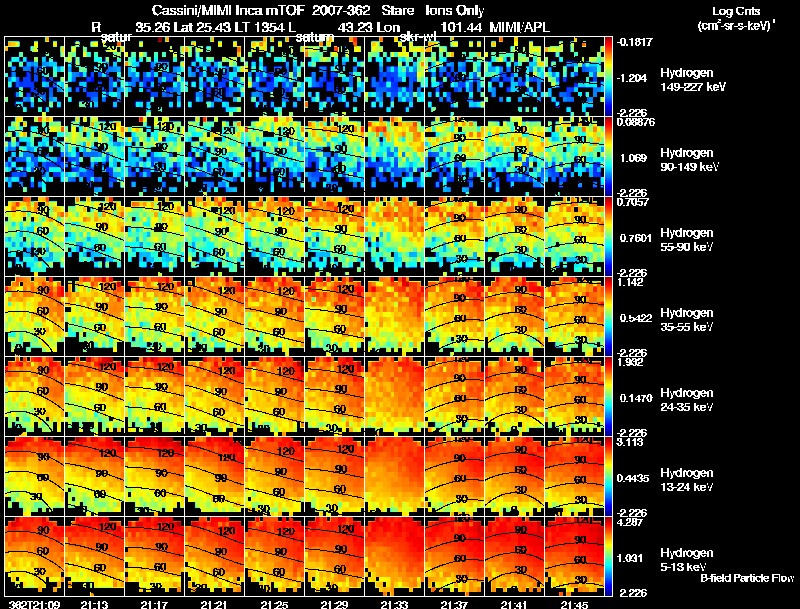Click the '1.031' colorbar value
The image size is (800, 609).
pyautogui.click(x=631, y=559)
